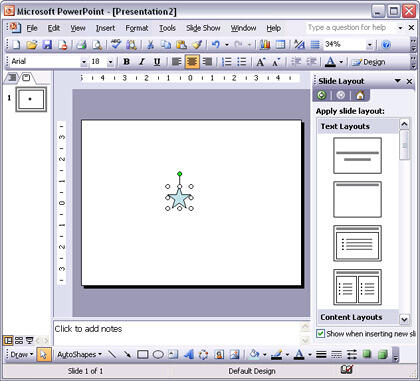Select the Oval drawing tool

coord(158,354)
